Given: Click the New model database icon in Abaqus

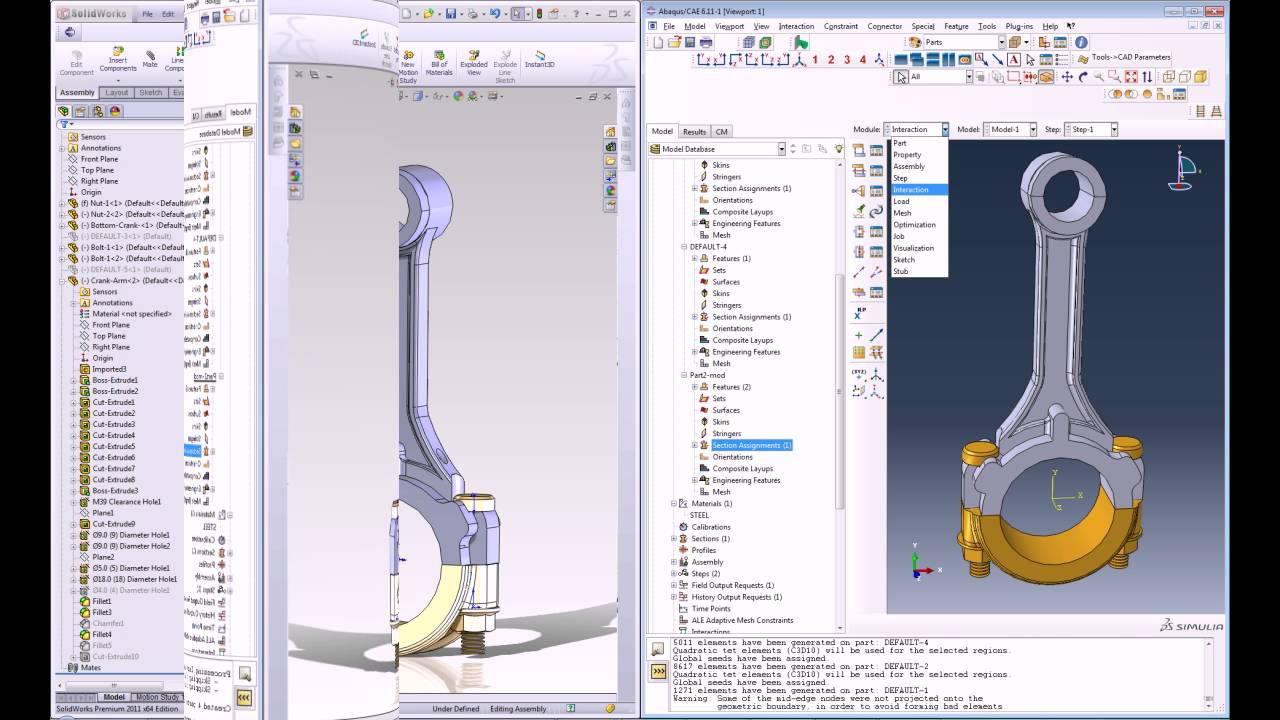Looking at the screenshot, I should tap(658, 43).
